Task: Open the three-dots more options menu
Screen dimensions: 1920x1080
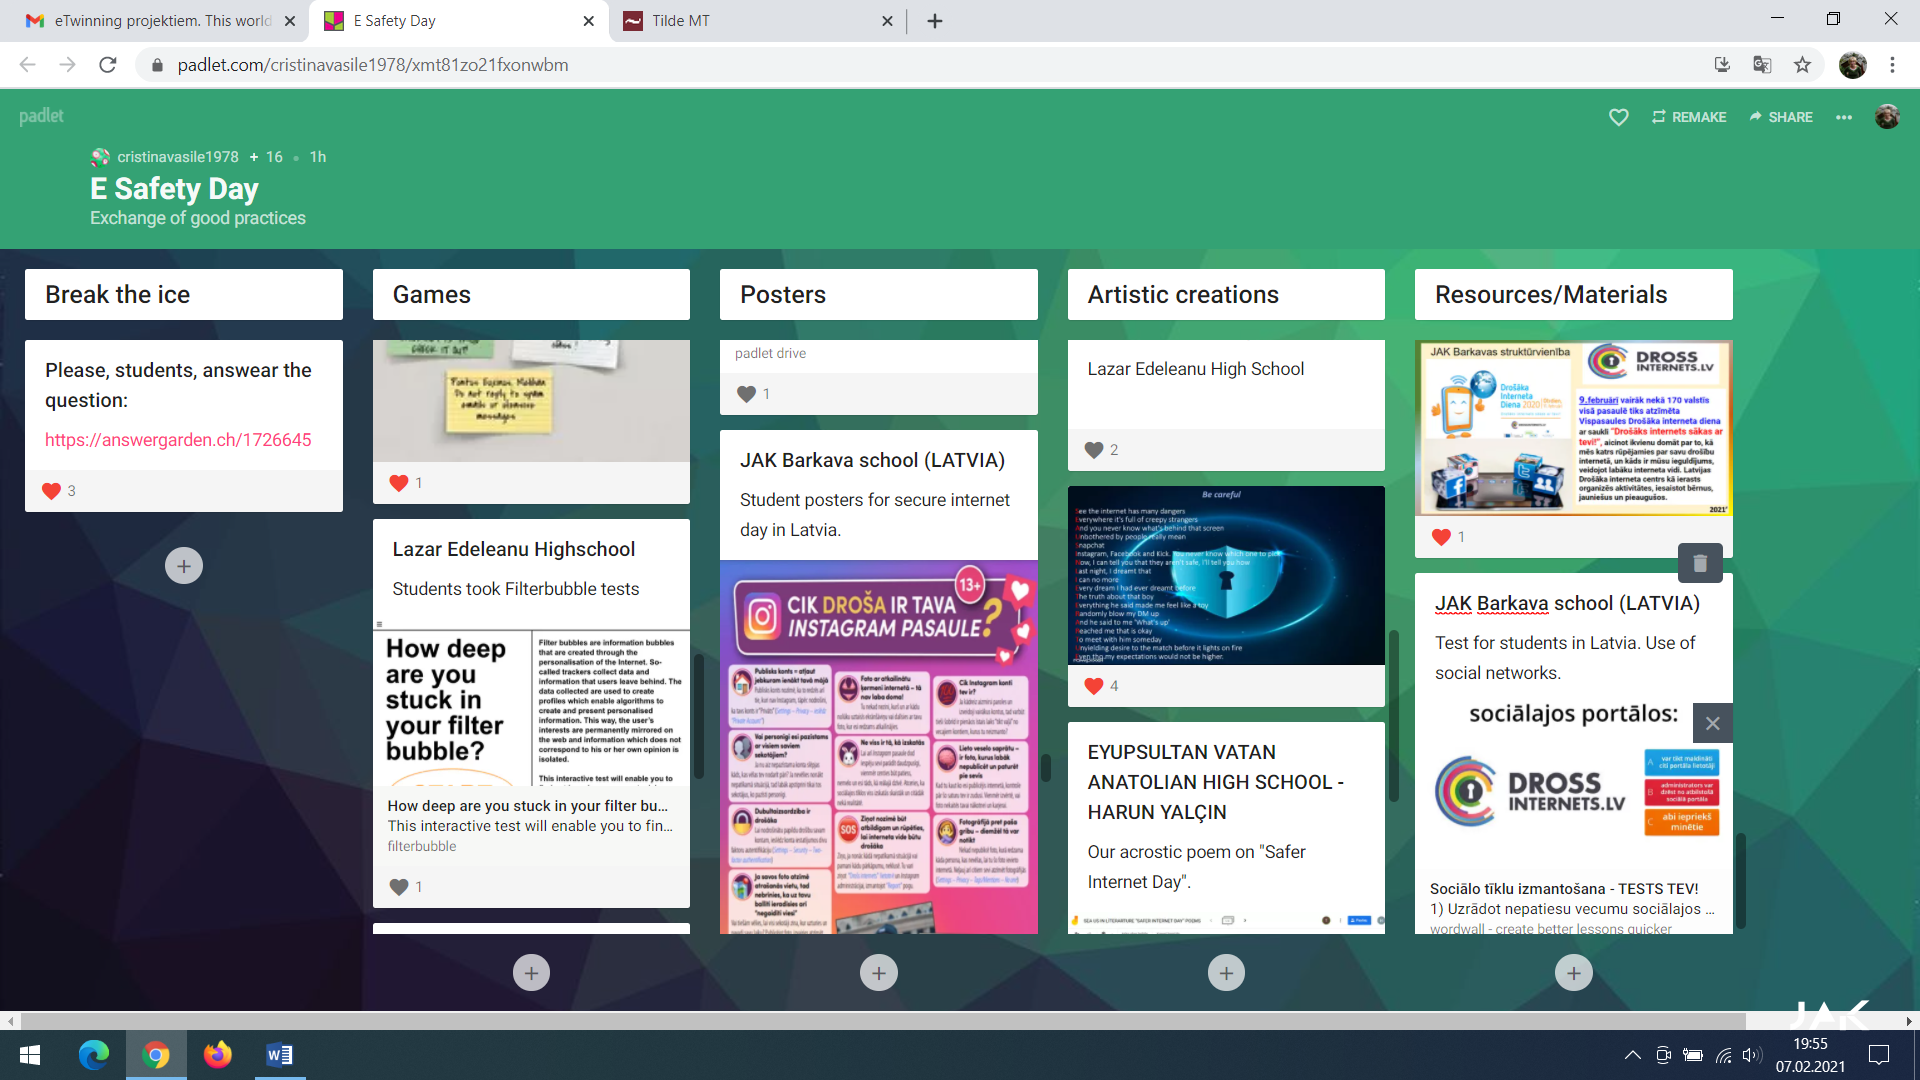Action: (1843, 117)
